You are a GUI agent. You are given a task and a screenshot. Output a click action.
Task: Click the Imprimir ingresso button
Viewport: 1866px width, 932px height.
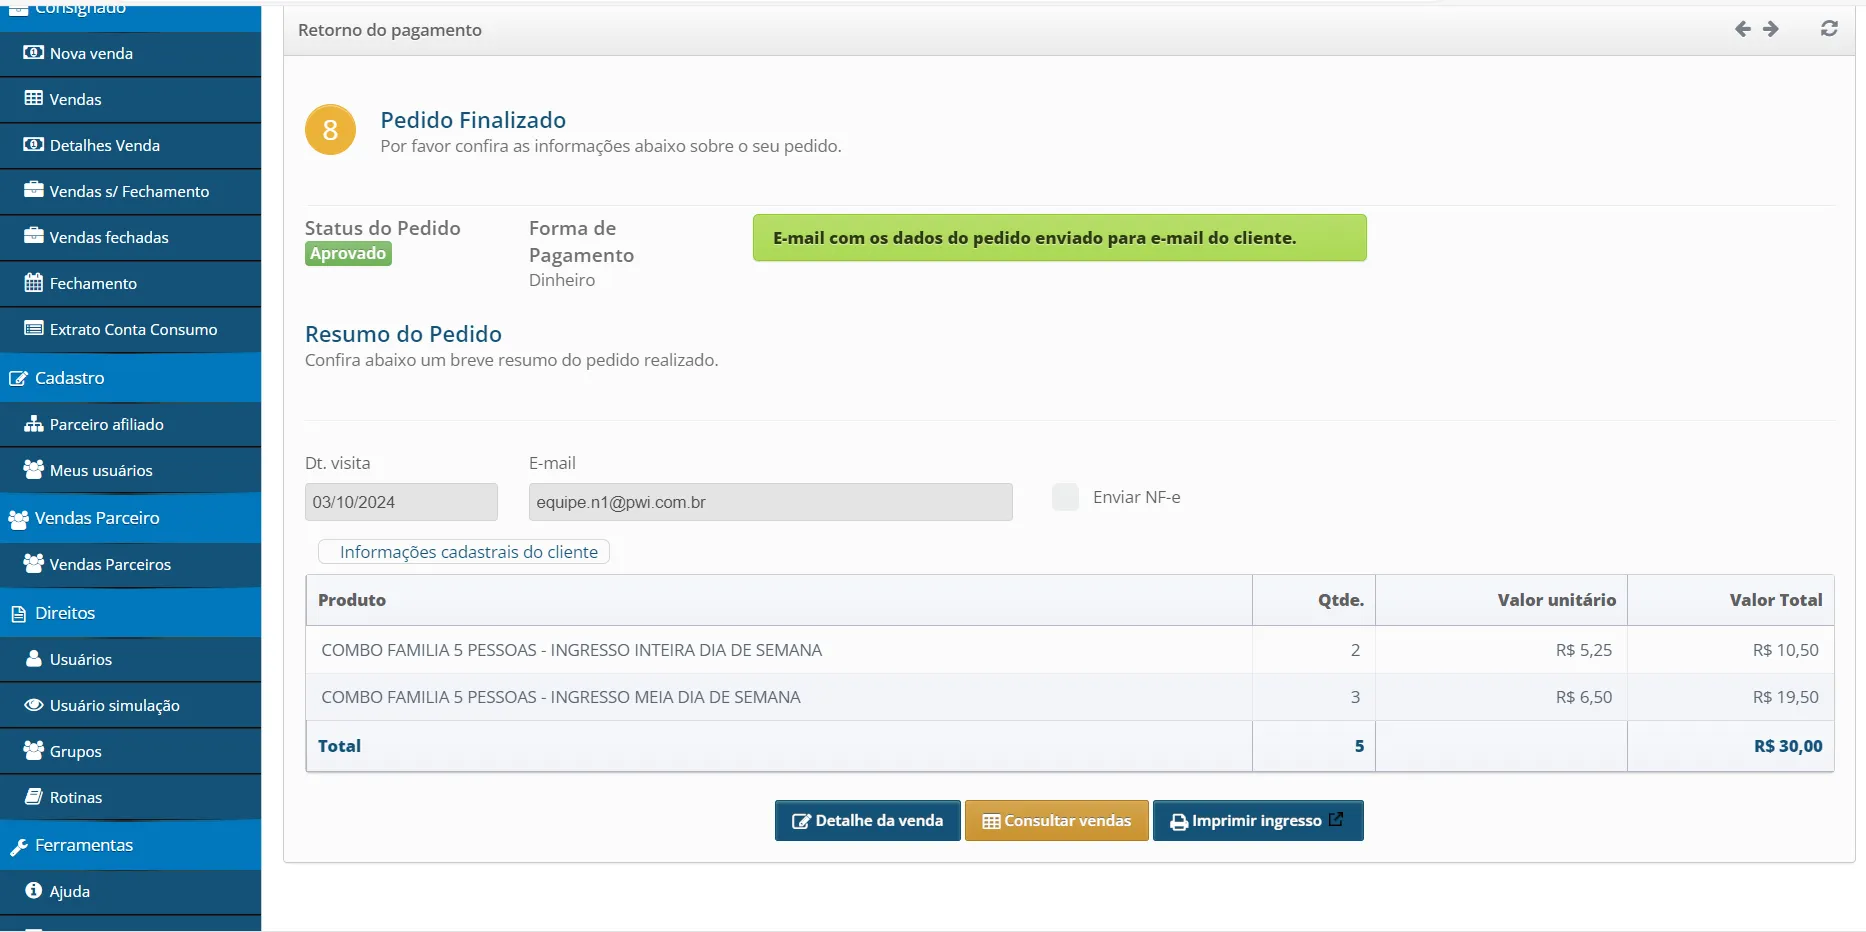tap(1257, 821)
